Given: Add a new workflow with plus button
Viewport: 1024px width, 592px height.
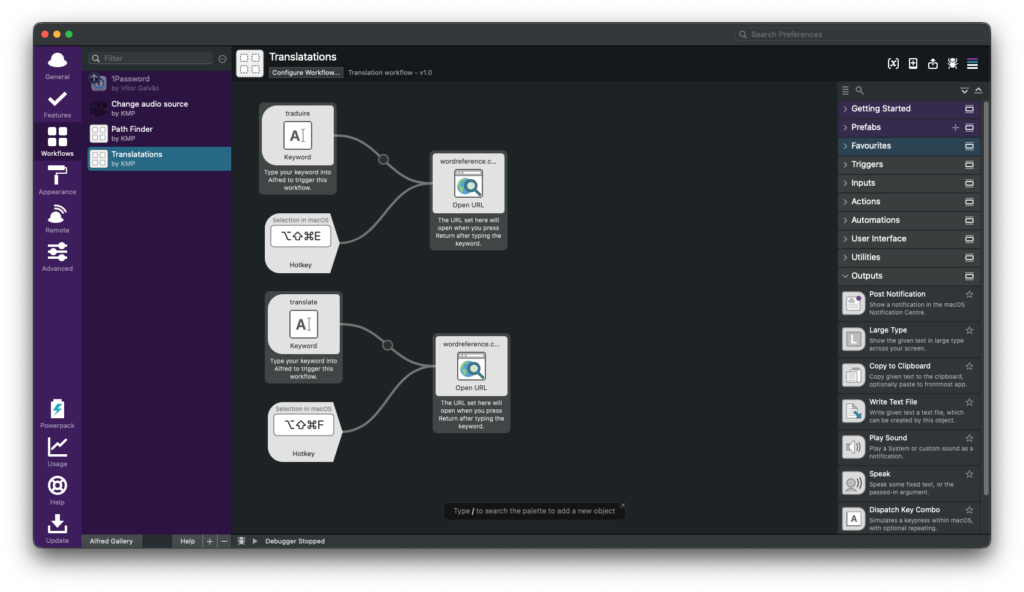Looking at the screenshot, I should (210, 541).
